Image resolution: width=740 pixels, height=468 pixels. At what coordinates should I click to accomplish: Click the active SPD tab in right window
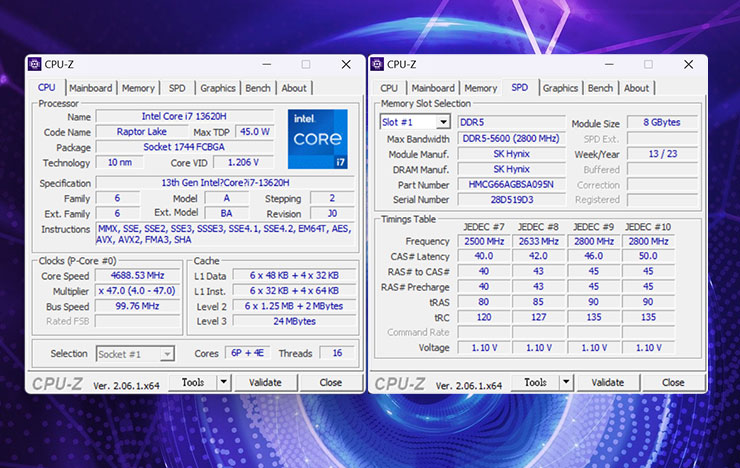tap(520, 87)
